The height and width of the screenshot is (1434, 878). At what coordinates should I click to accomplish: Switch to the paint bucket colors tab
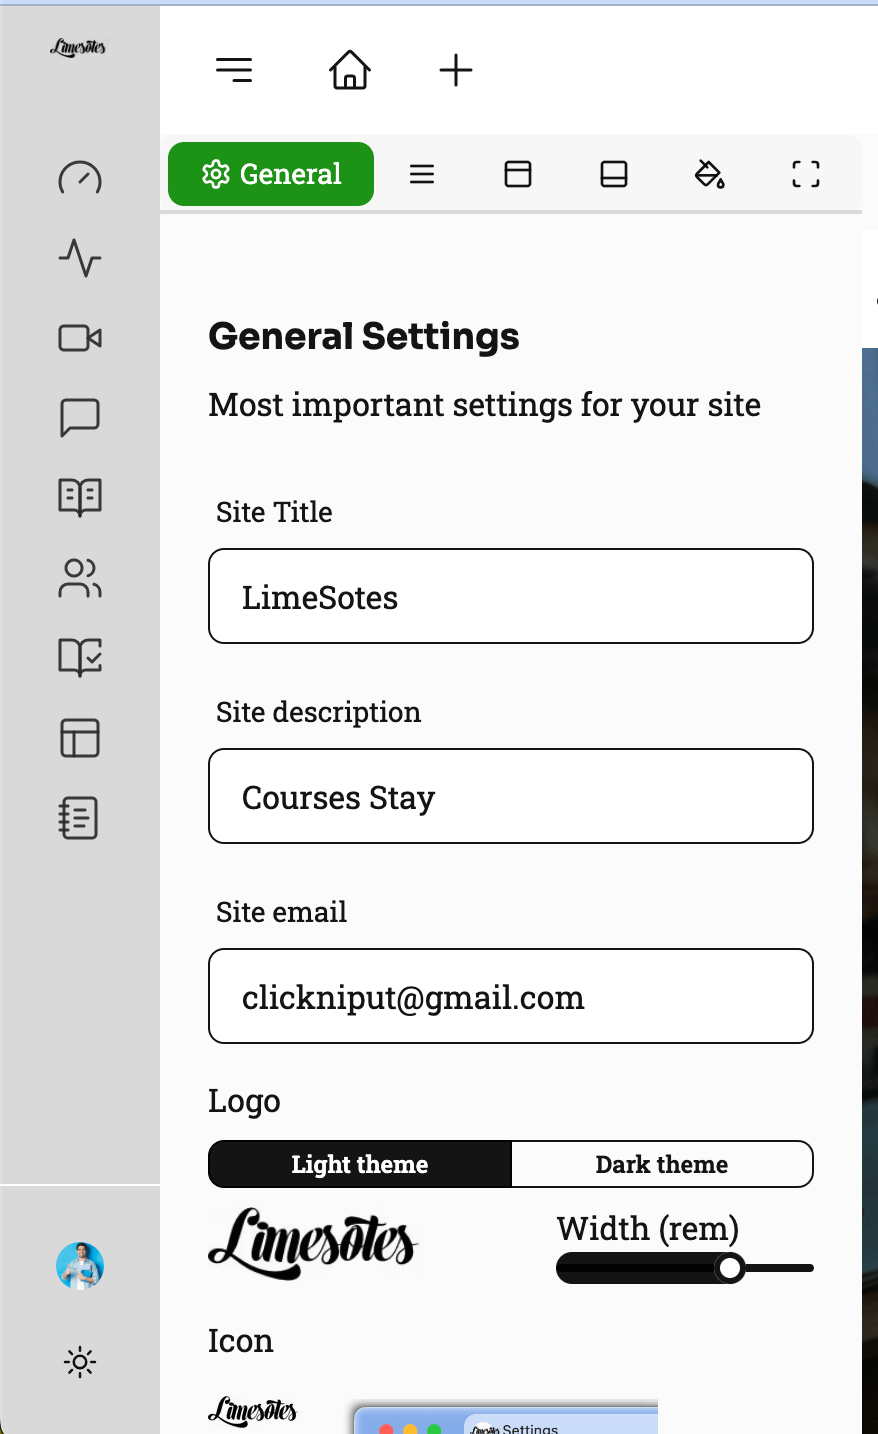coord(709,174)
